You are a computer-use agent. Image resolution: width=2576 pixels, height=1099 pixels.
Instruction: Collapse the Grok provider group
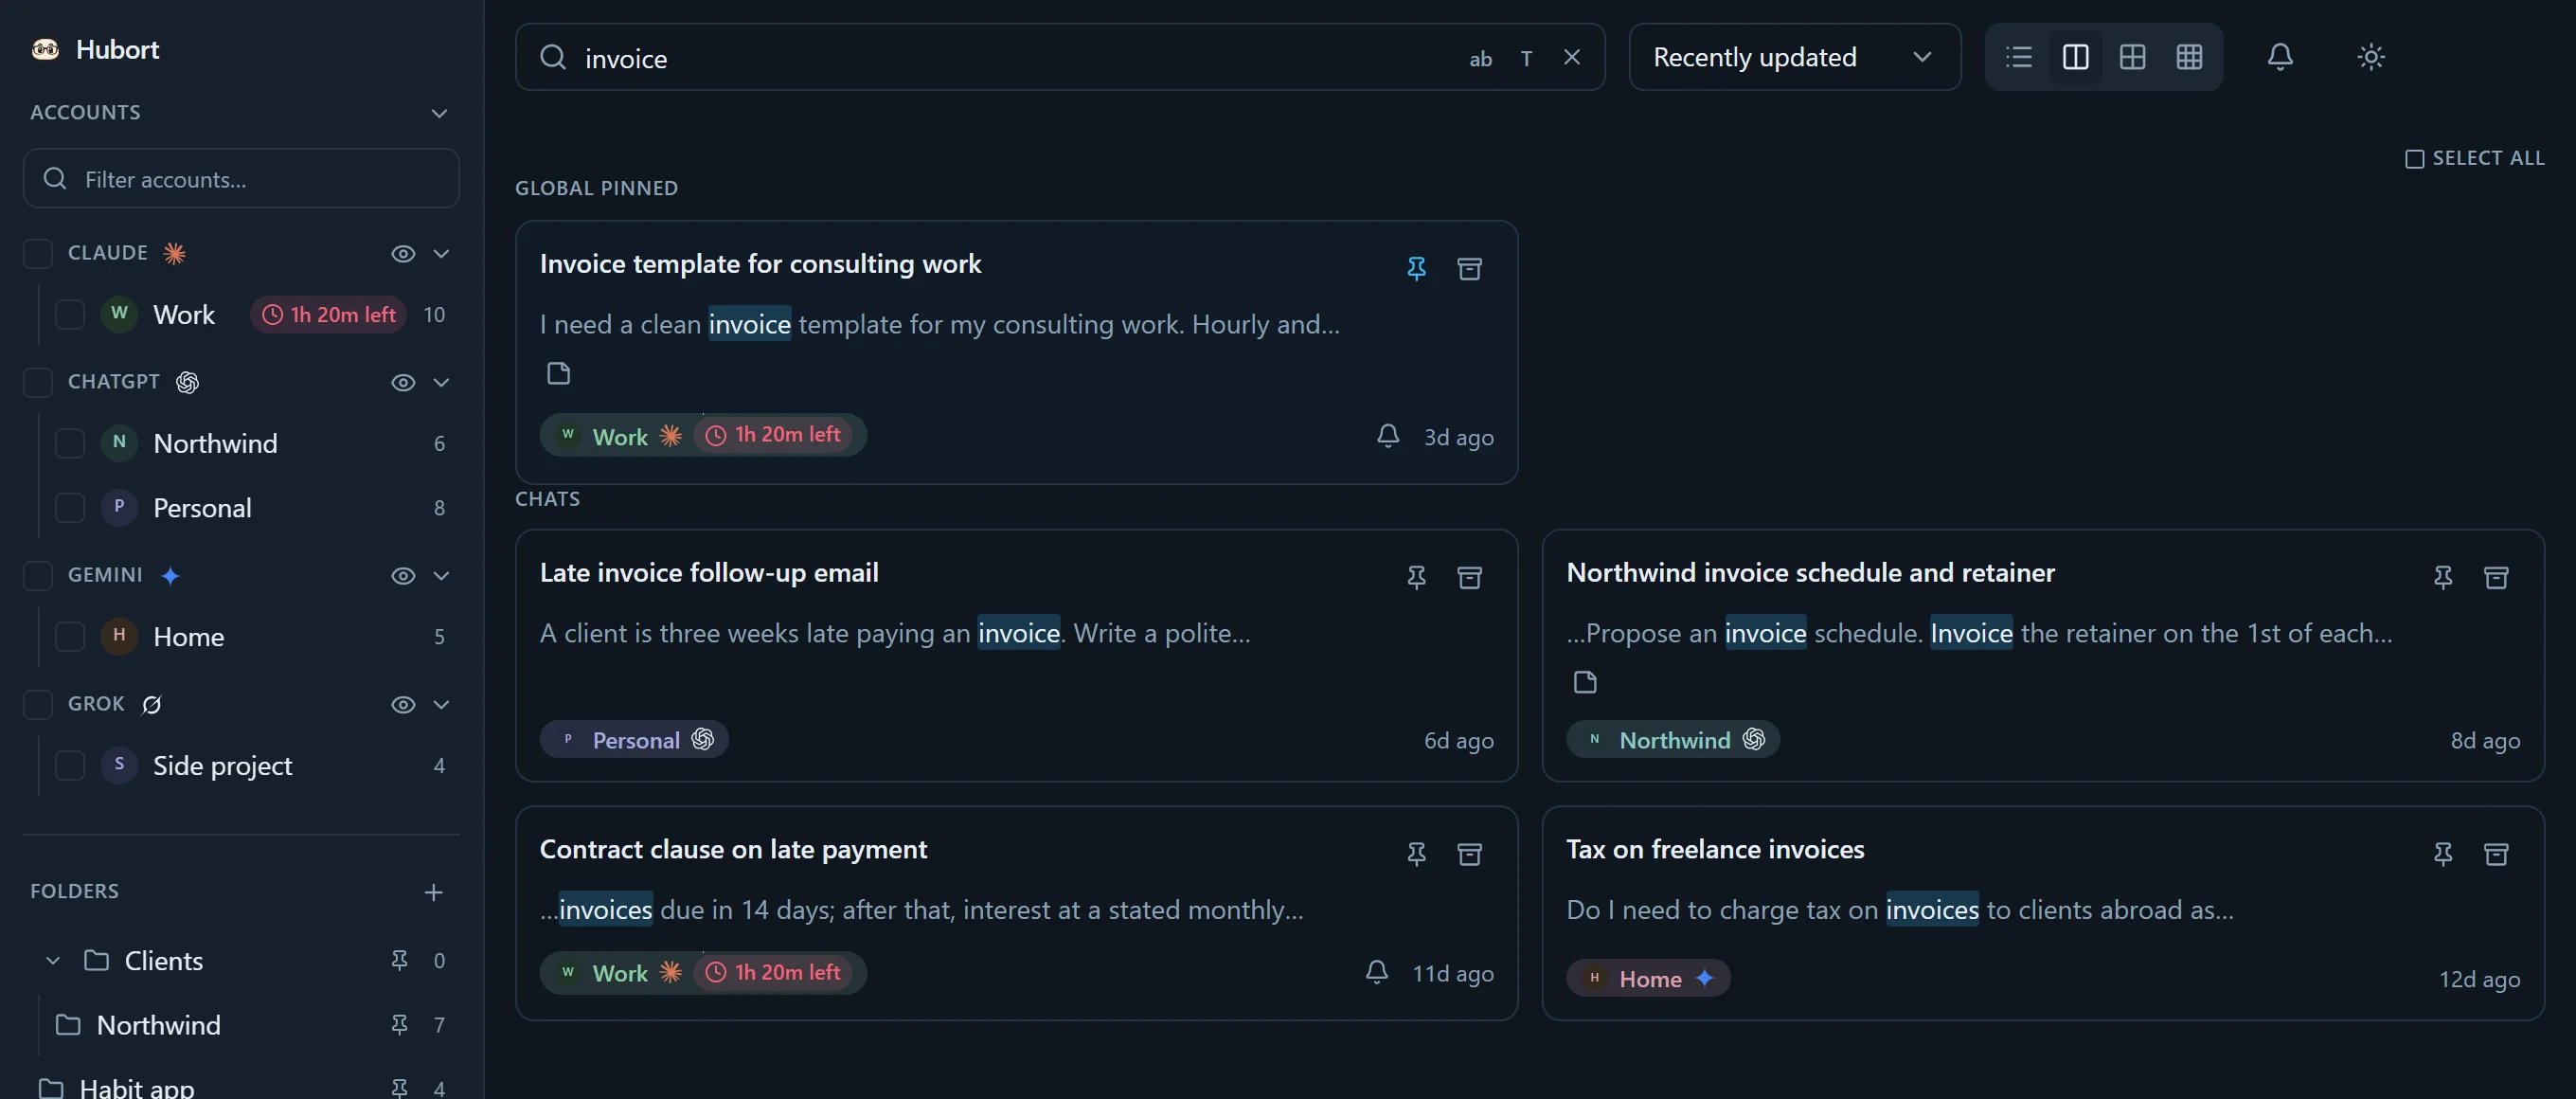click(441, 704)
